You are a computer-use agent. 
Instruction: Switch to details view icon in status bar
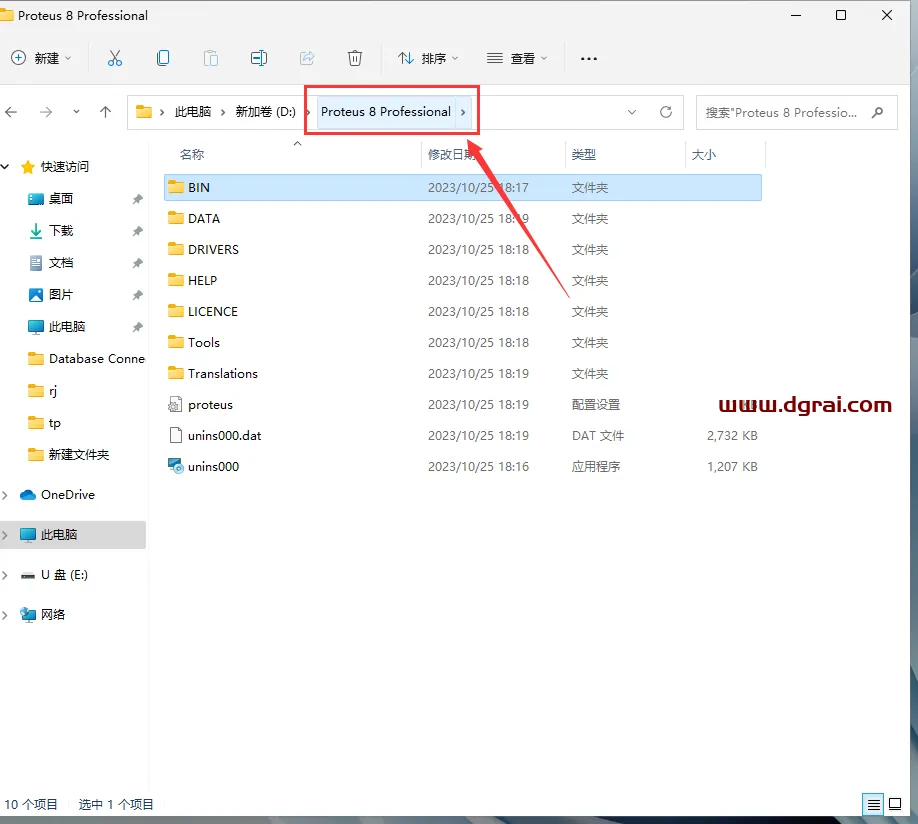tap(874, 805)
